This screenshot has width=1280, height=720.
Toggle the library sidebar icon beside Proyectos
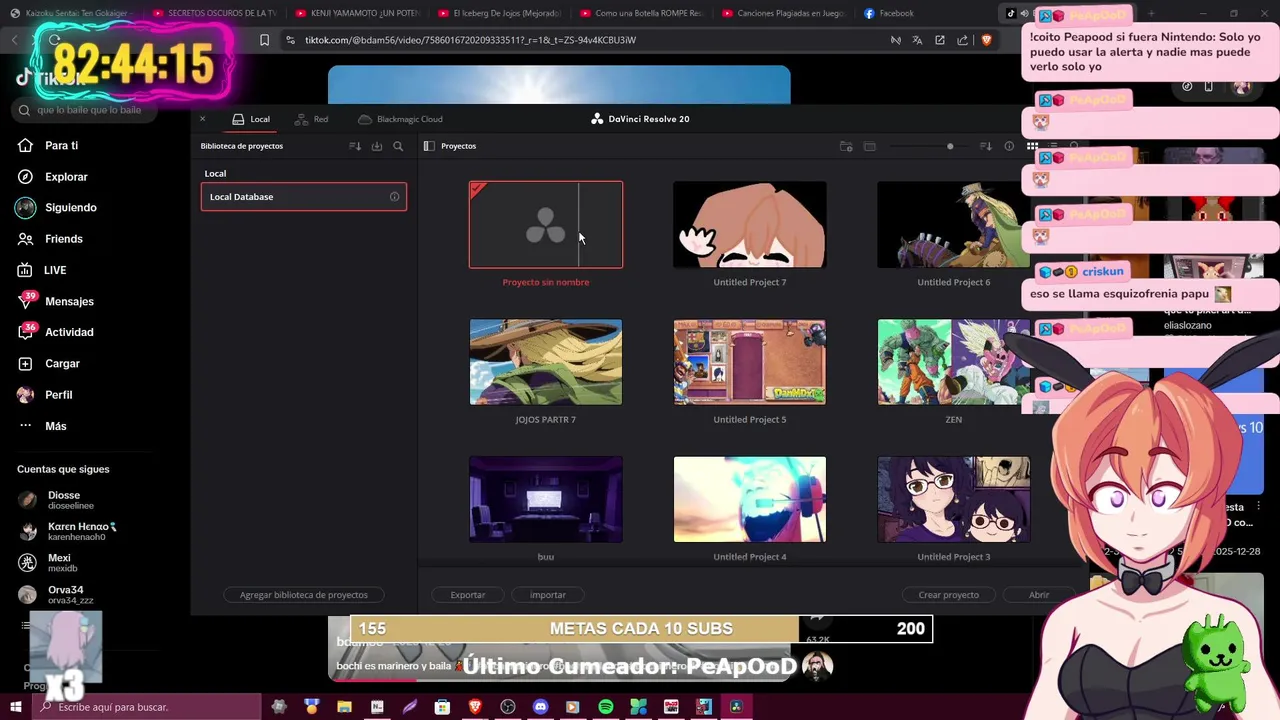[429, 146]
